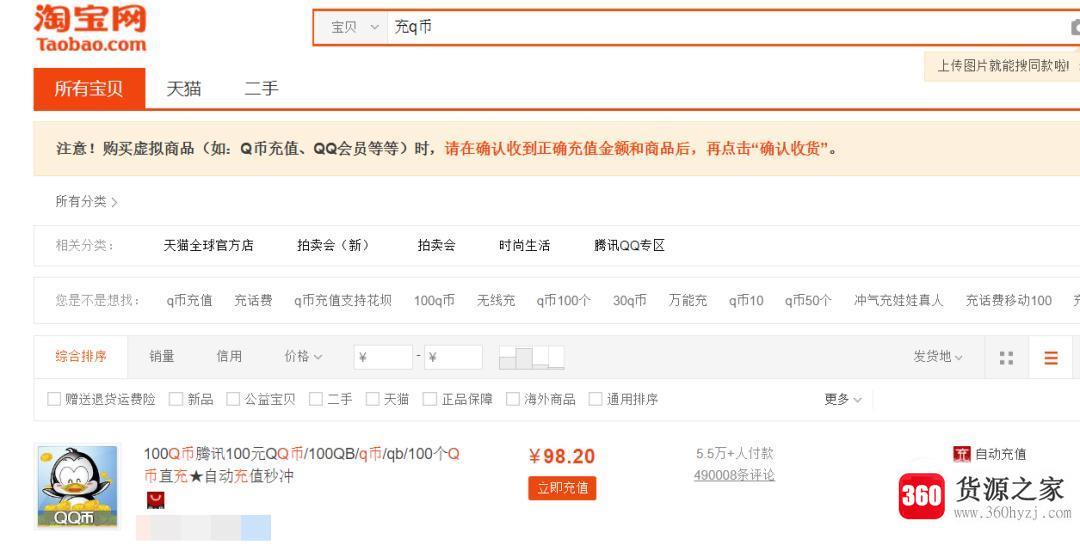Click the 立即充值 button

(x=562, y=488)
